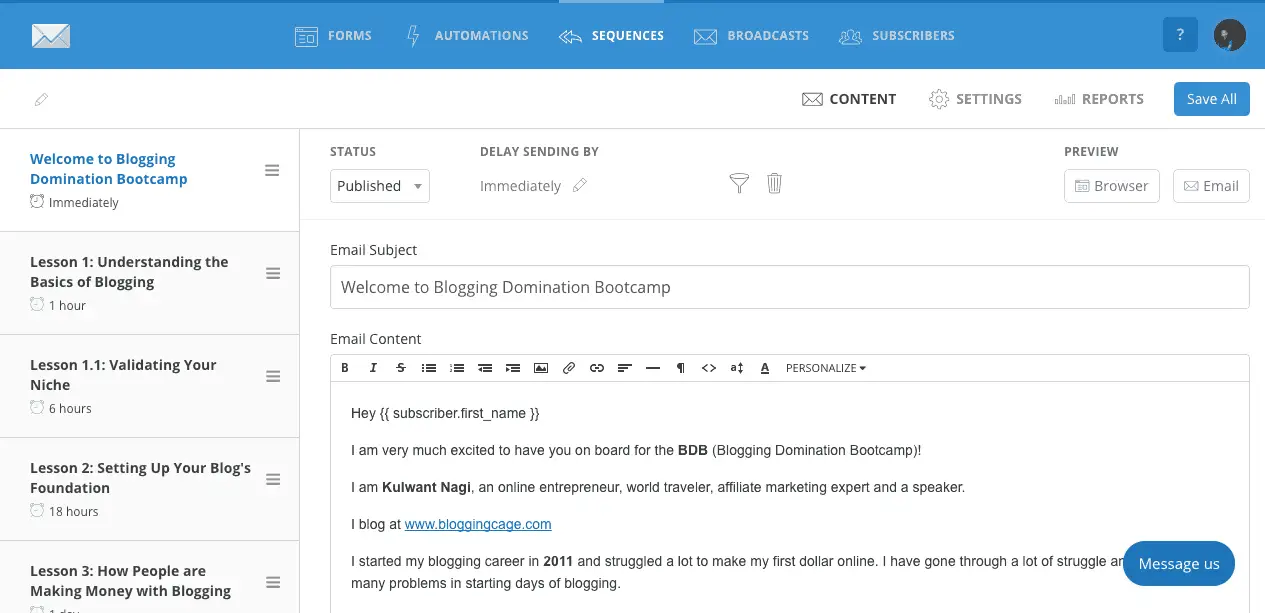1265x613 pixels.
Task: Switch to the SETTINGS tab
Action: [975, 99]
